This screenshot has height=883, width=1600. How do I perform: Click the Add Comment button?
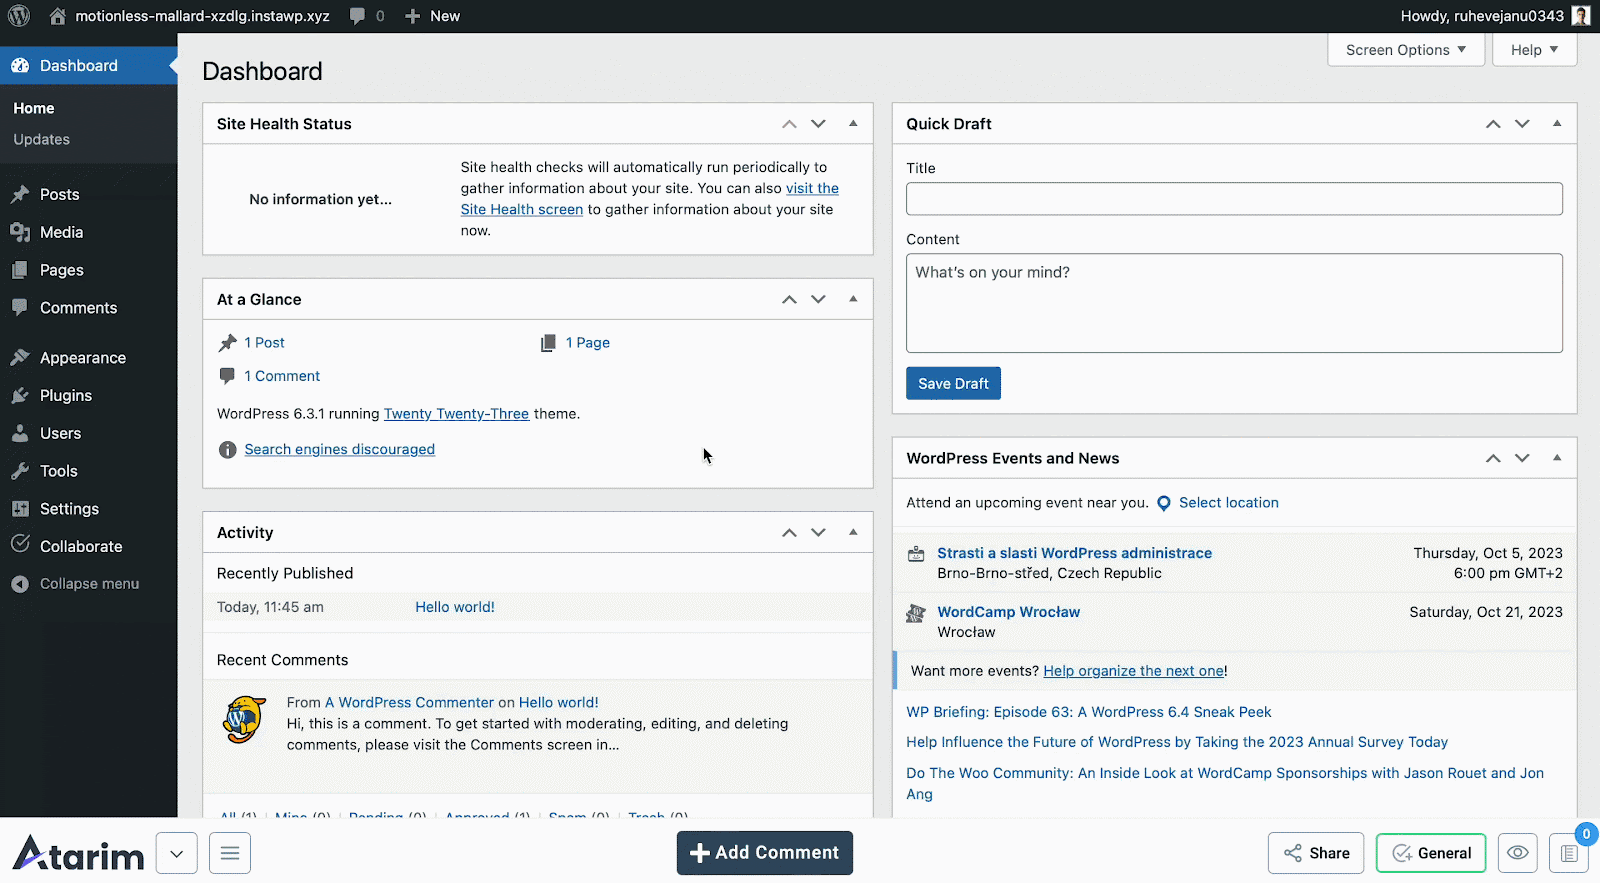pyautogui.click(x=765, y=853)
